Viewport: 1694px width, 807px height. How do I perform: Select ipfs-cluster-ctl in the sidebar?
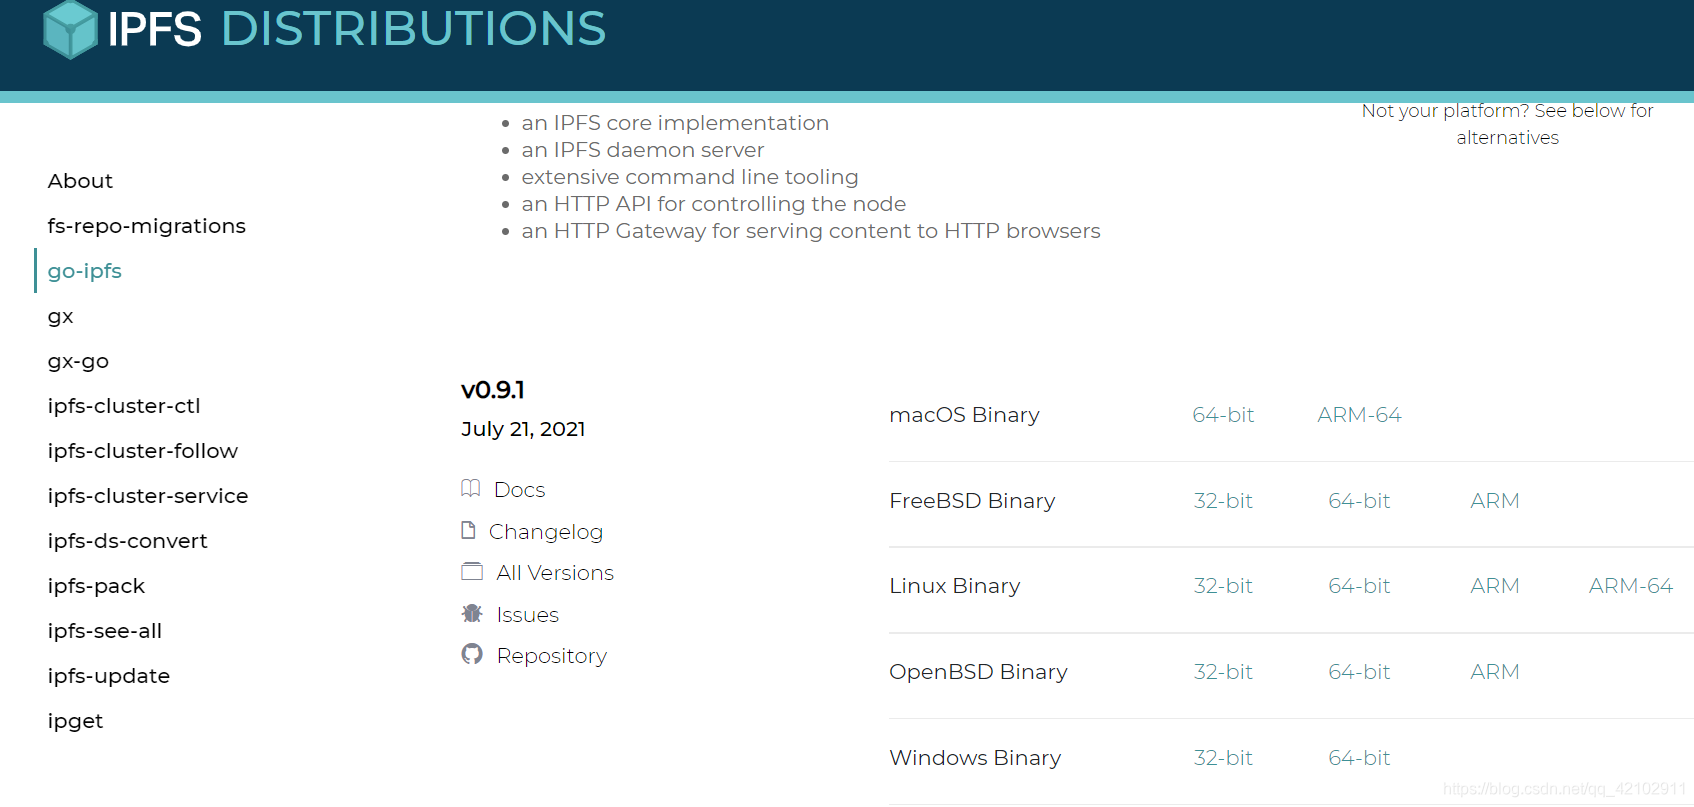coord(124,406)
